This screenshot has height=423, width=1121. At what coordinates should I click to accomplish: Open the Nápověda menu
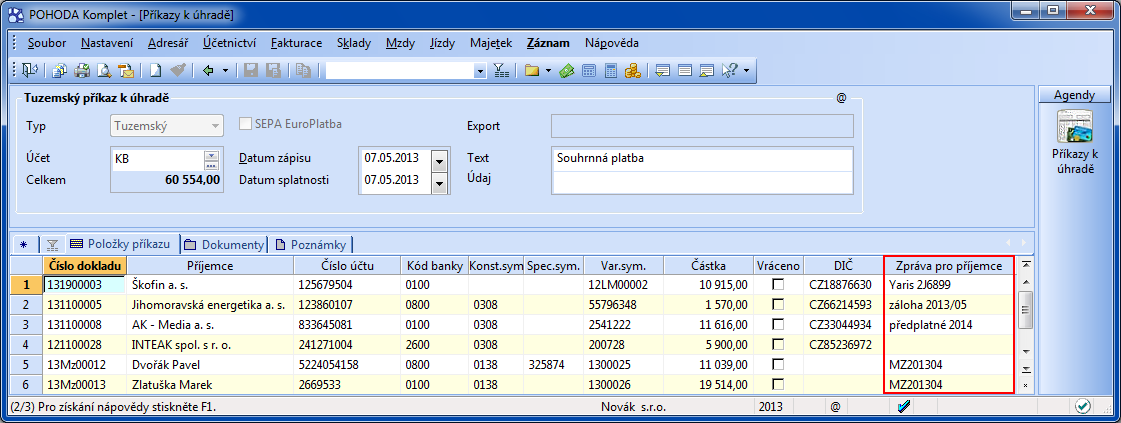[612, 43]
